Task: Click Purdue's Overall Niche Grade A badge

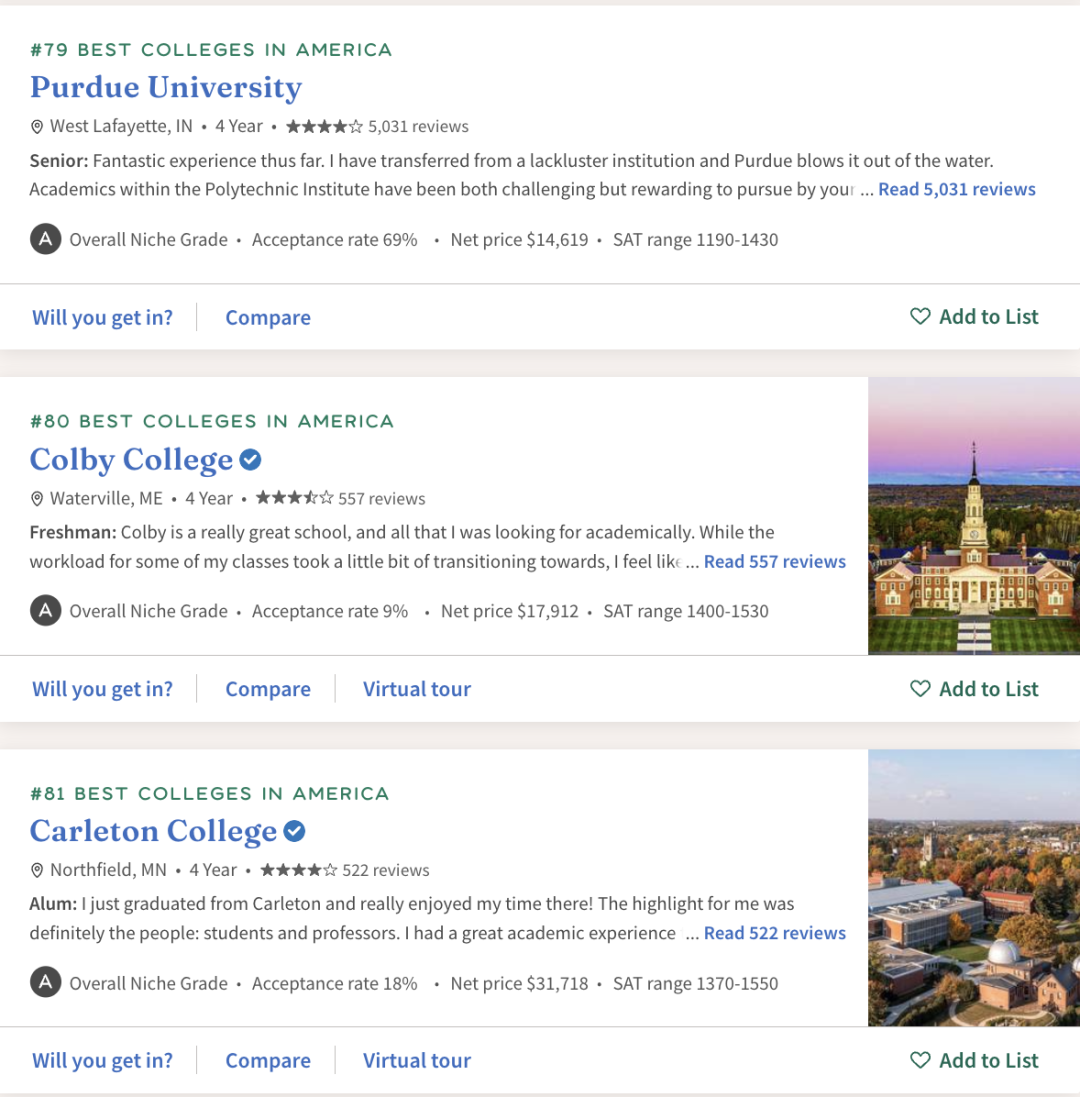Action: click(45, 240)
